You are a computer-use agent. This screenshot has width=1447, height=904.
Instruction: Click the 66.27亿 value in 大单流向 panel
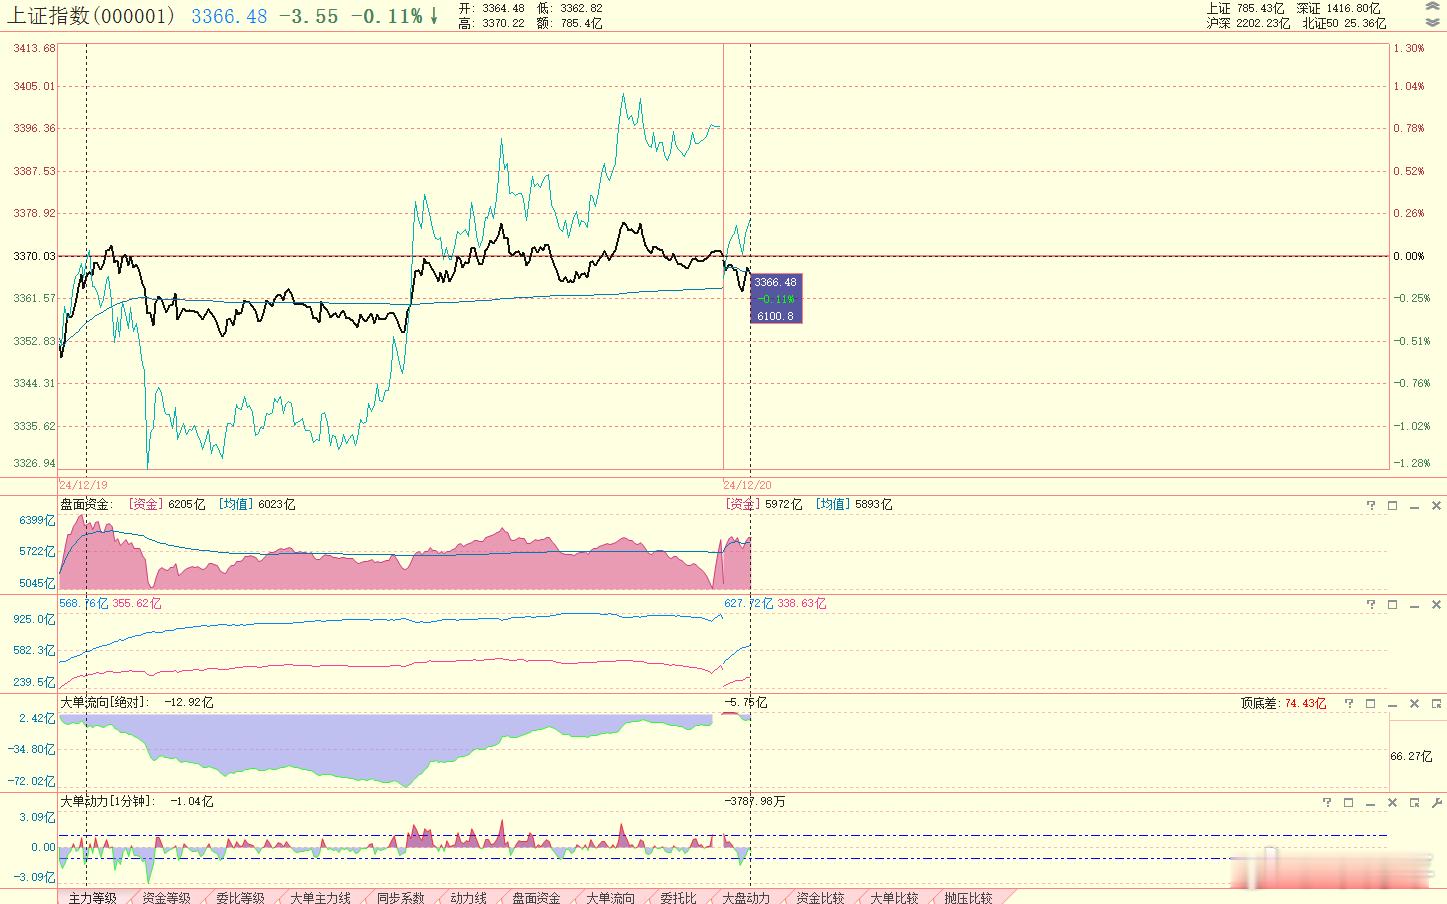(1411, 757)
